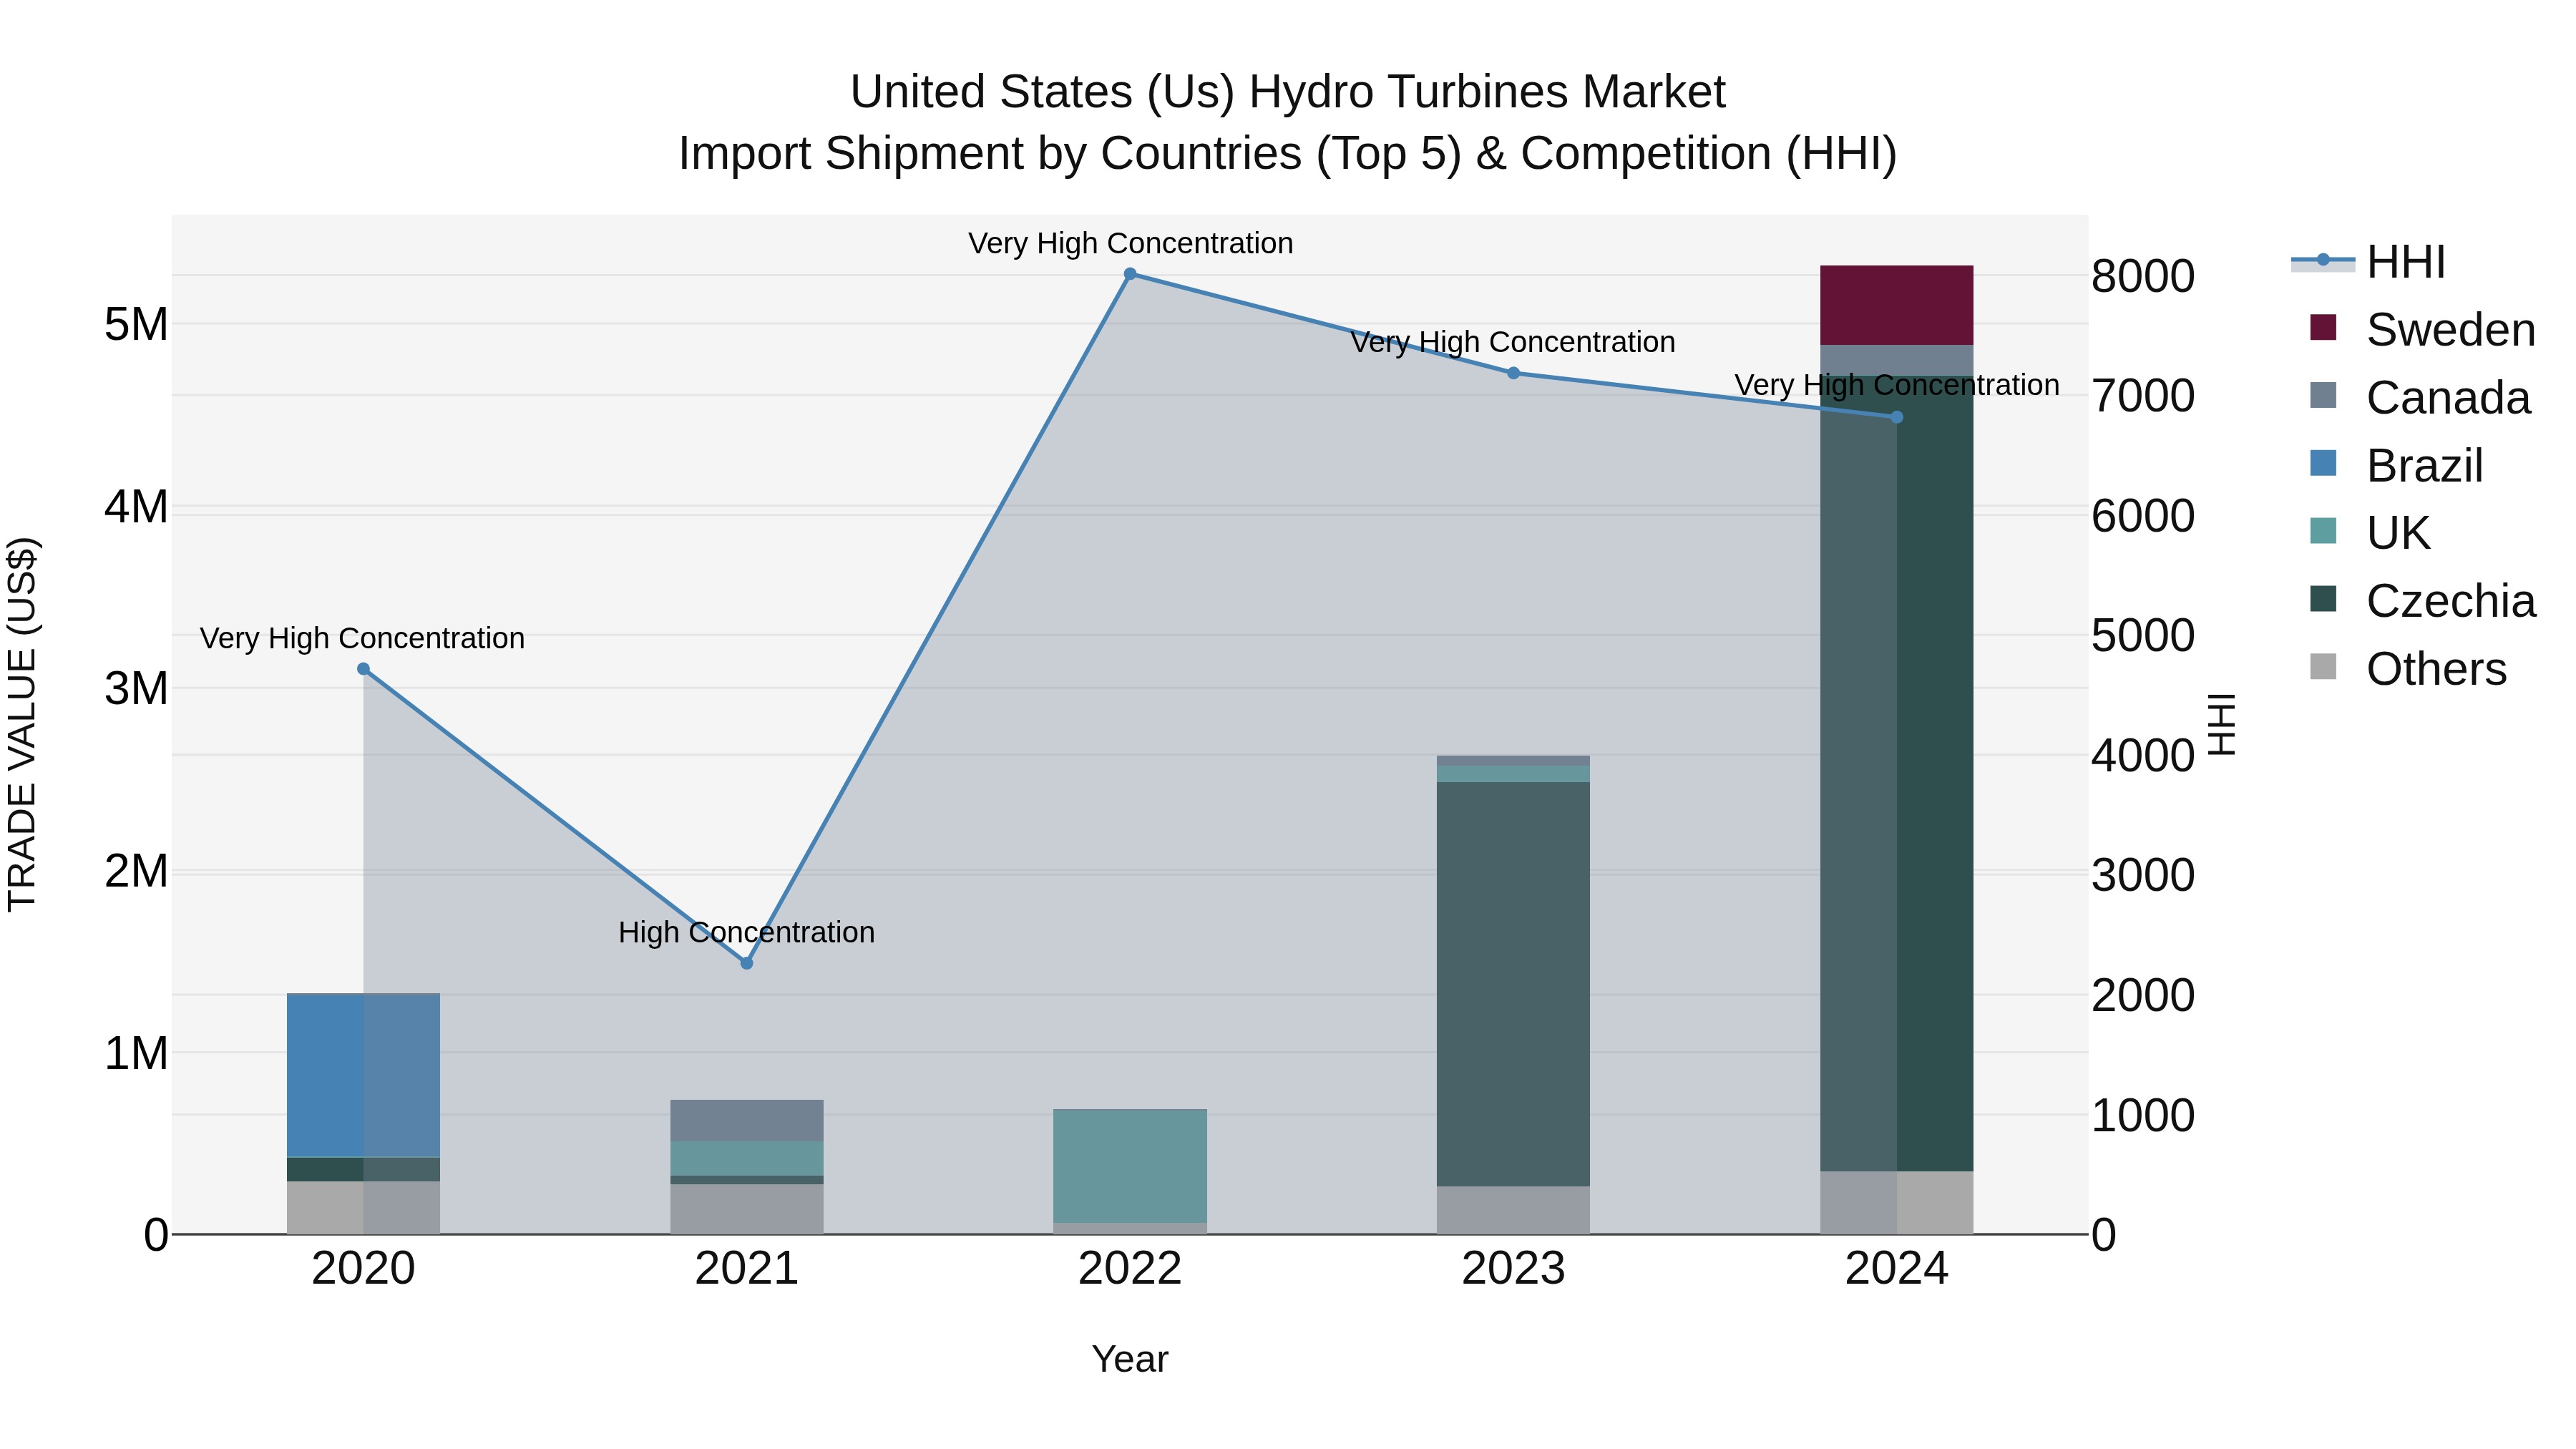Click the 2024 HHI data point

[x=1897, y=417]
